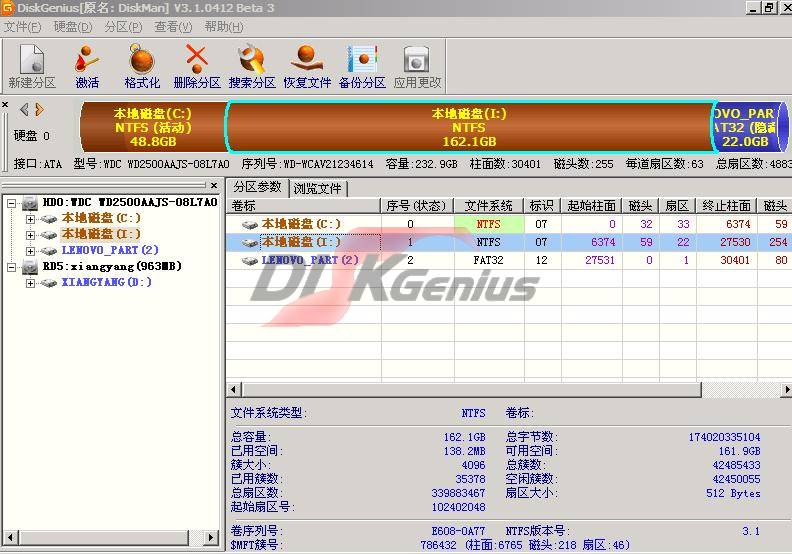The height and width of the screenshot is (554, 792).
Task: Click volume serial number E608-0A77
Action: [458, 531]
